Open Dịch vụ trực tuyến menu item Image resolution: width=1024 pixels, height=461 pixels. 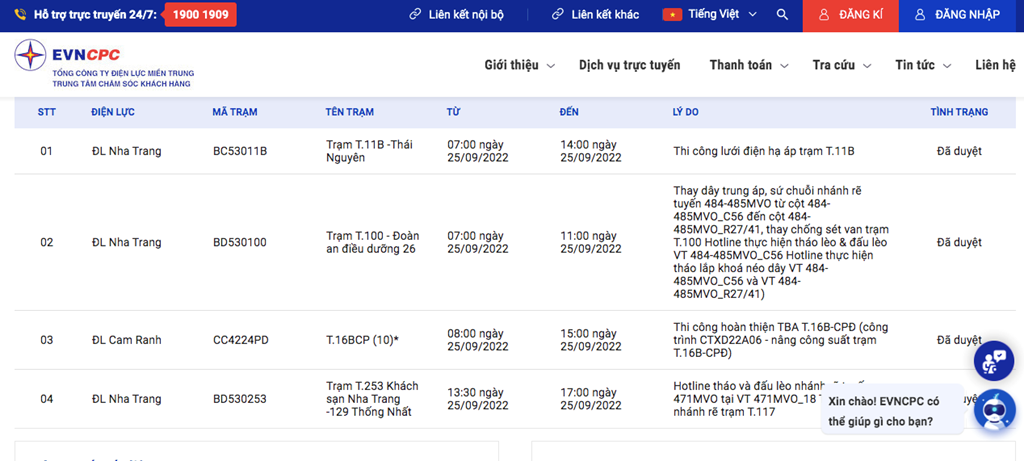(629, 65)
